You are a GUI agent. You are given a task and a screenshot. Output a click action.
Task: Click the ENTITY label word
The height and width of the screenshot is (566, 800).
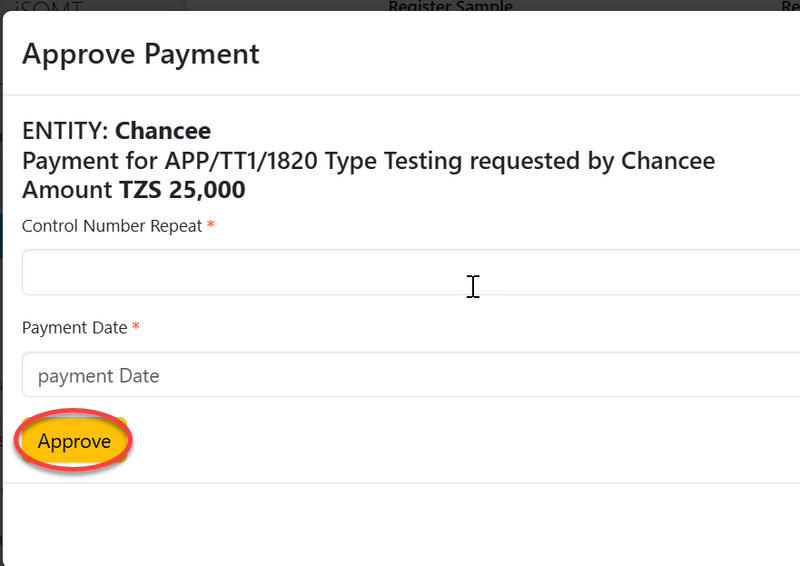pyautogui.click(x=63, y=131)
